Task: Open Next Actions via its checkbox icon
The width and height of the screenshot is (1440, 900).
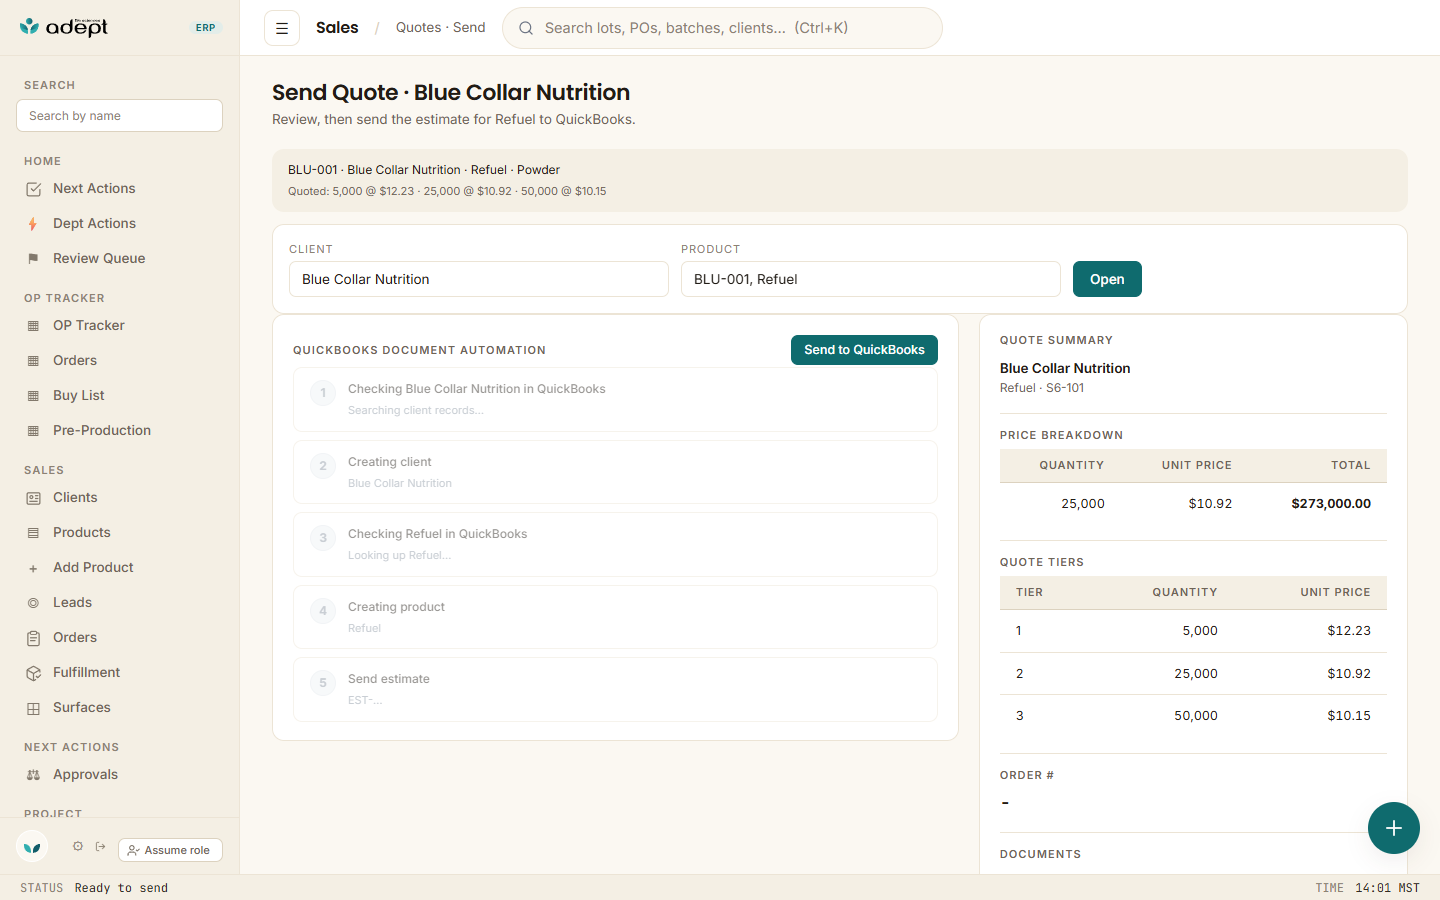Action: [33, 189]
